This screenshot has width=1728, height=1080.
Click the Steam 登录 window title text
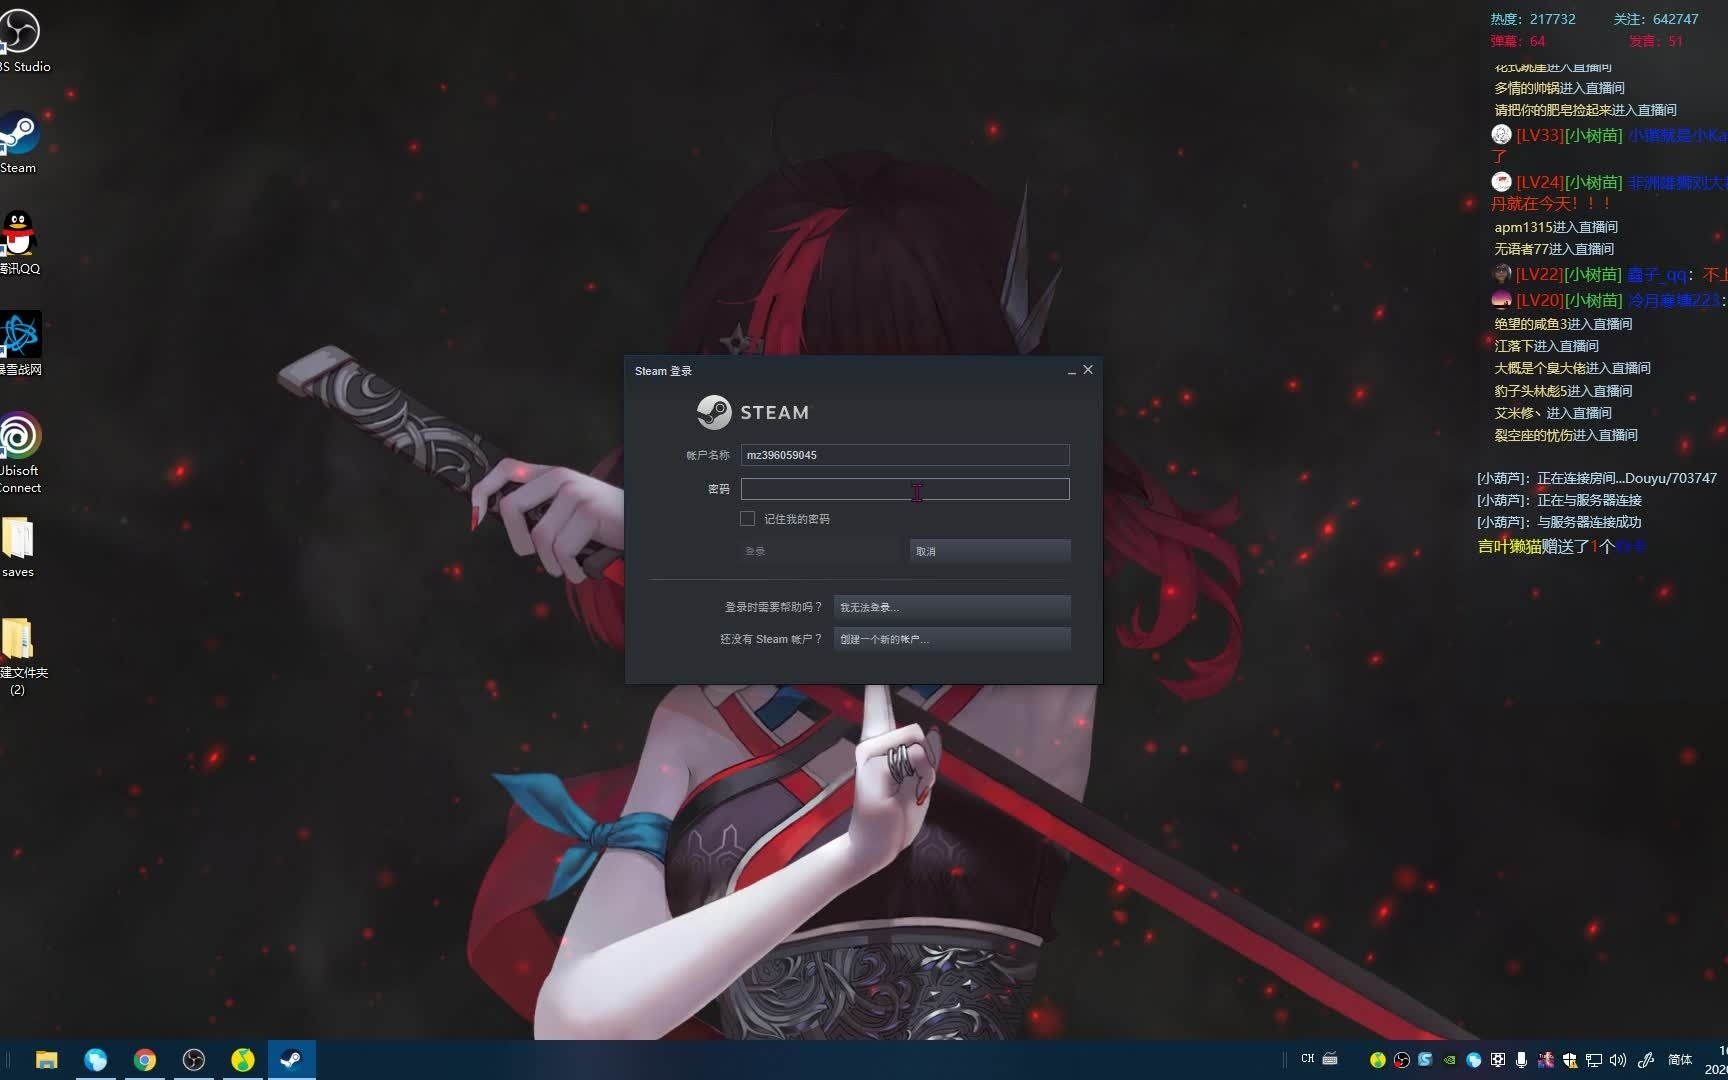663,371
